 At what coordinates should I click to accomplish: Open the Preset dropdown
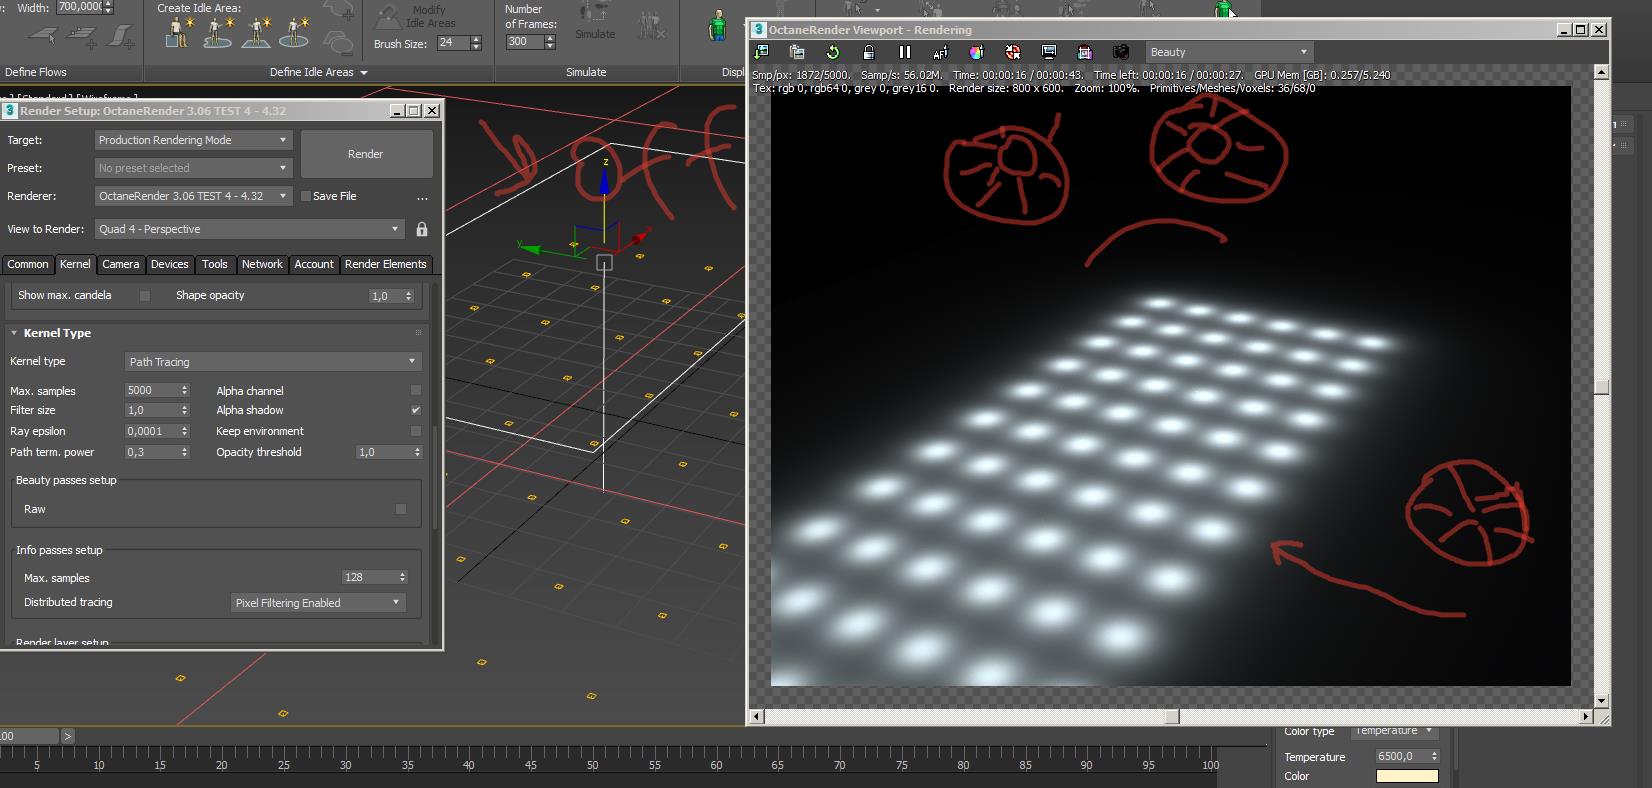pyautogui.click(x=193, y=168)
